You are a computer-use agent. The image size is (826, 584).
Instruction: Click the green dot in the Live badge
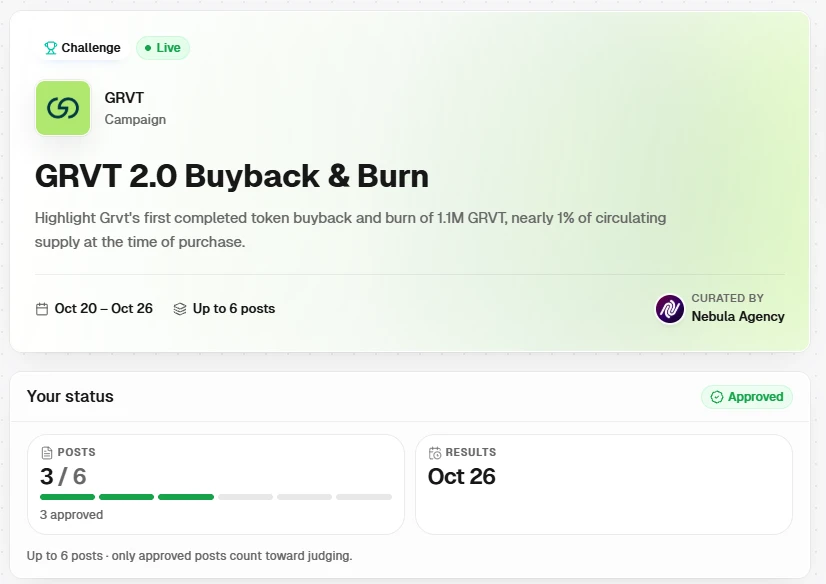[x=148, y=48]
